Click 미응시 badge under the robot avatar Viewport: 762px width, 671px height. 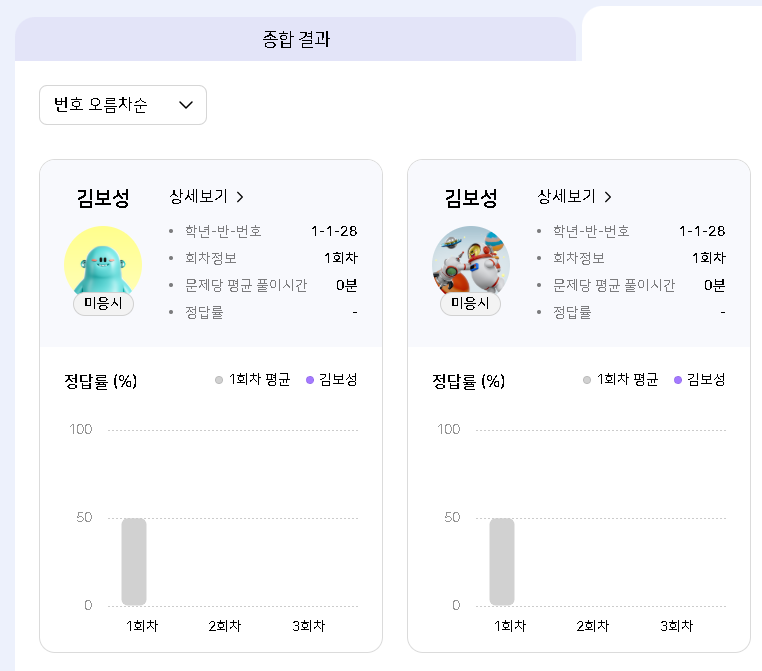pos(470,303)
